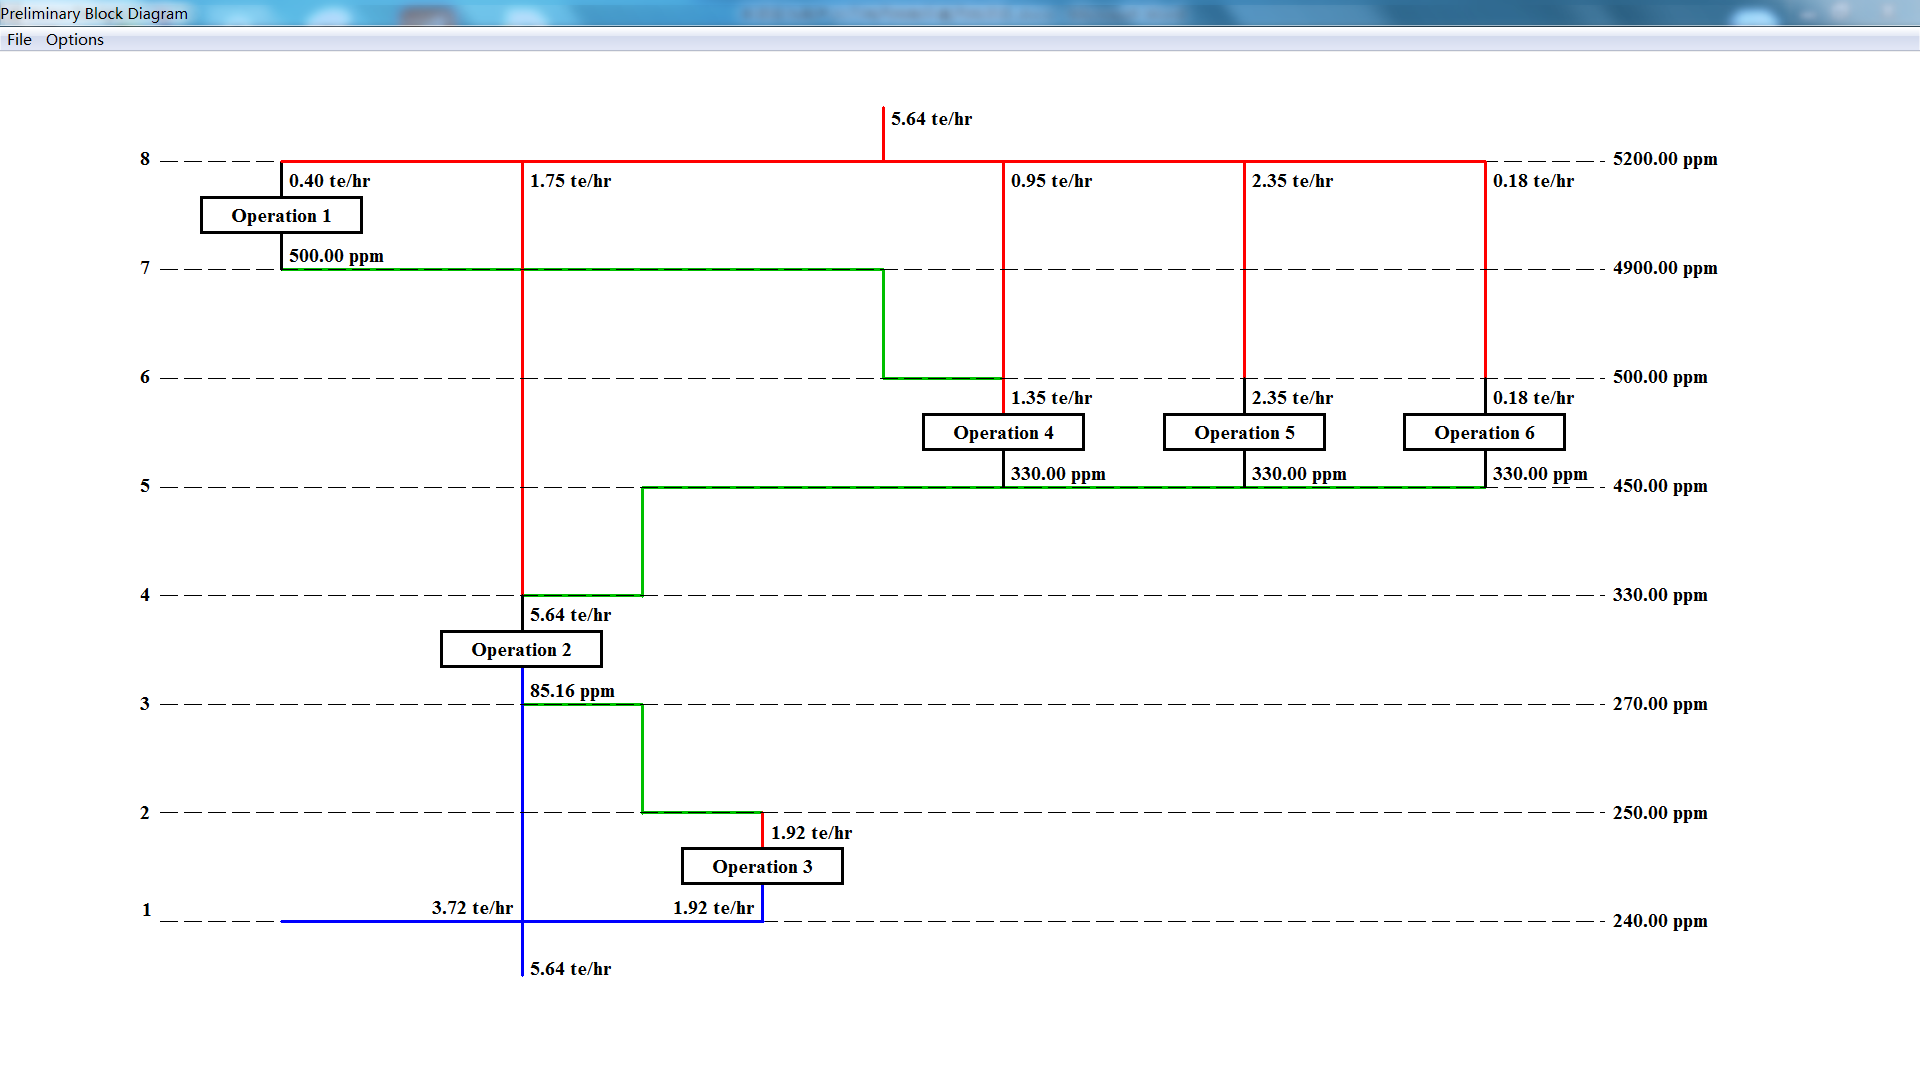The width and height of the screenshot is (1920, 1080).
Task: Click the 0.18 te/hr label above Operation 6
Action: (x=1533, y=398)
